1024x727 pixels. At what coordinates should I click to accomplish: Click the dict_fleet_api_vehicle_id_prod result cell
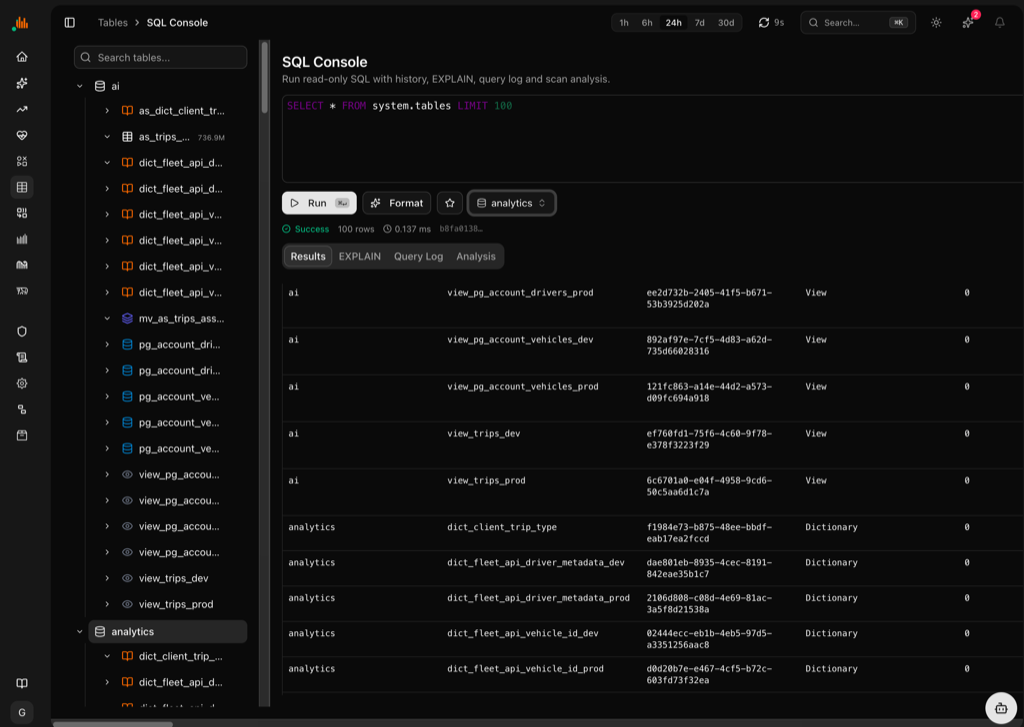point(525,669)
